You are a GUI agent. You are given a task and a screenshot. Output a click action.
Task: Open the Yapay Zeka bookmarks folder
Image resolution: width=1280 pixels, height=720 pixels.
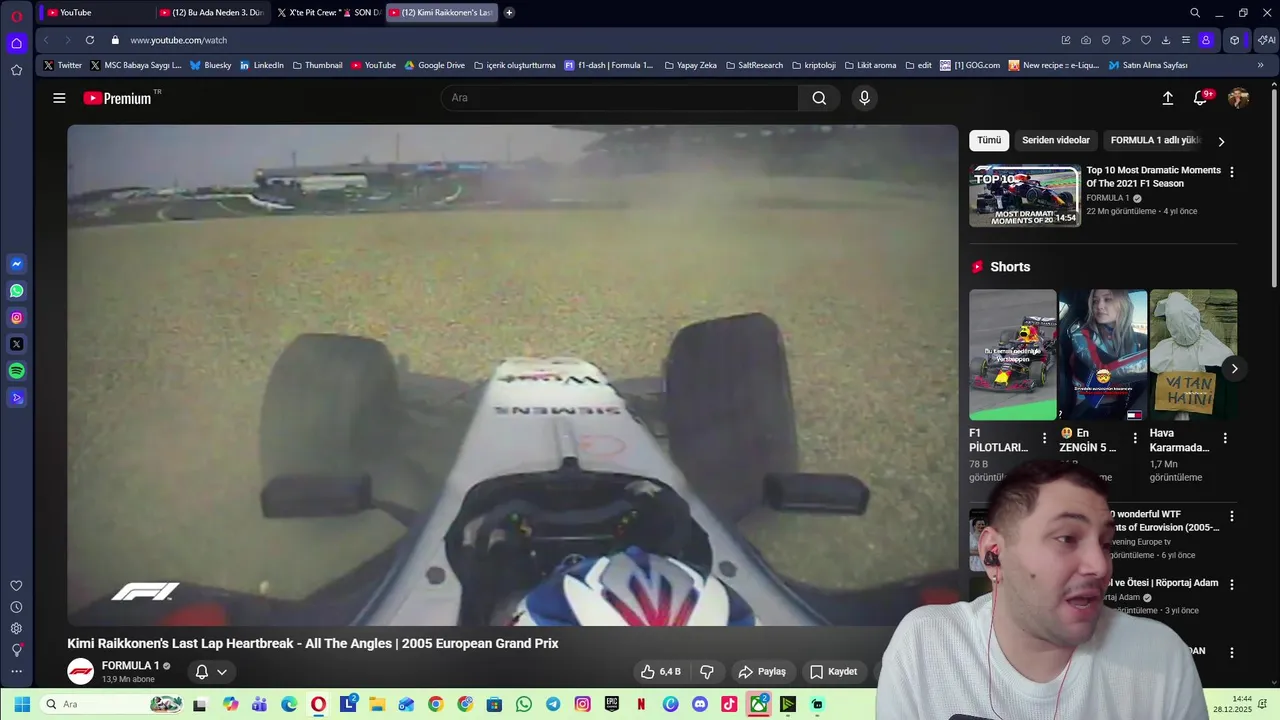click(690, 65)
